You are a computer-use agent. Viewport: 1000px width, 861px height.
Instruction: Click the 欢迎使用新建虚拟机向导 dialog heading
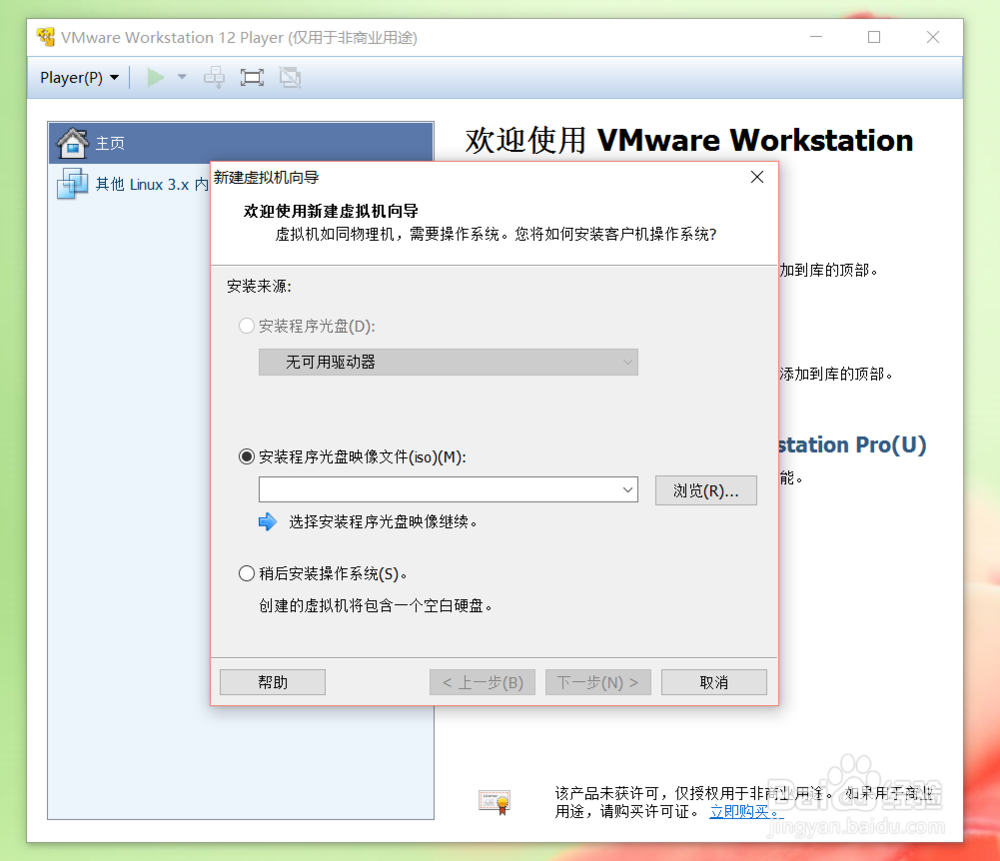331,211
